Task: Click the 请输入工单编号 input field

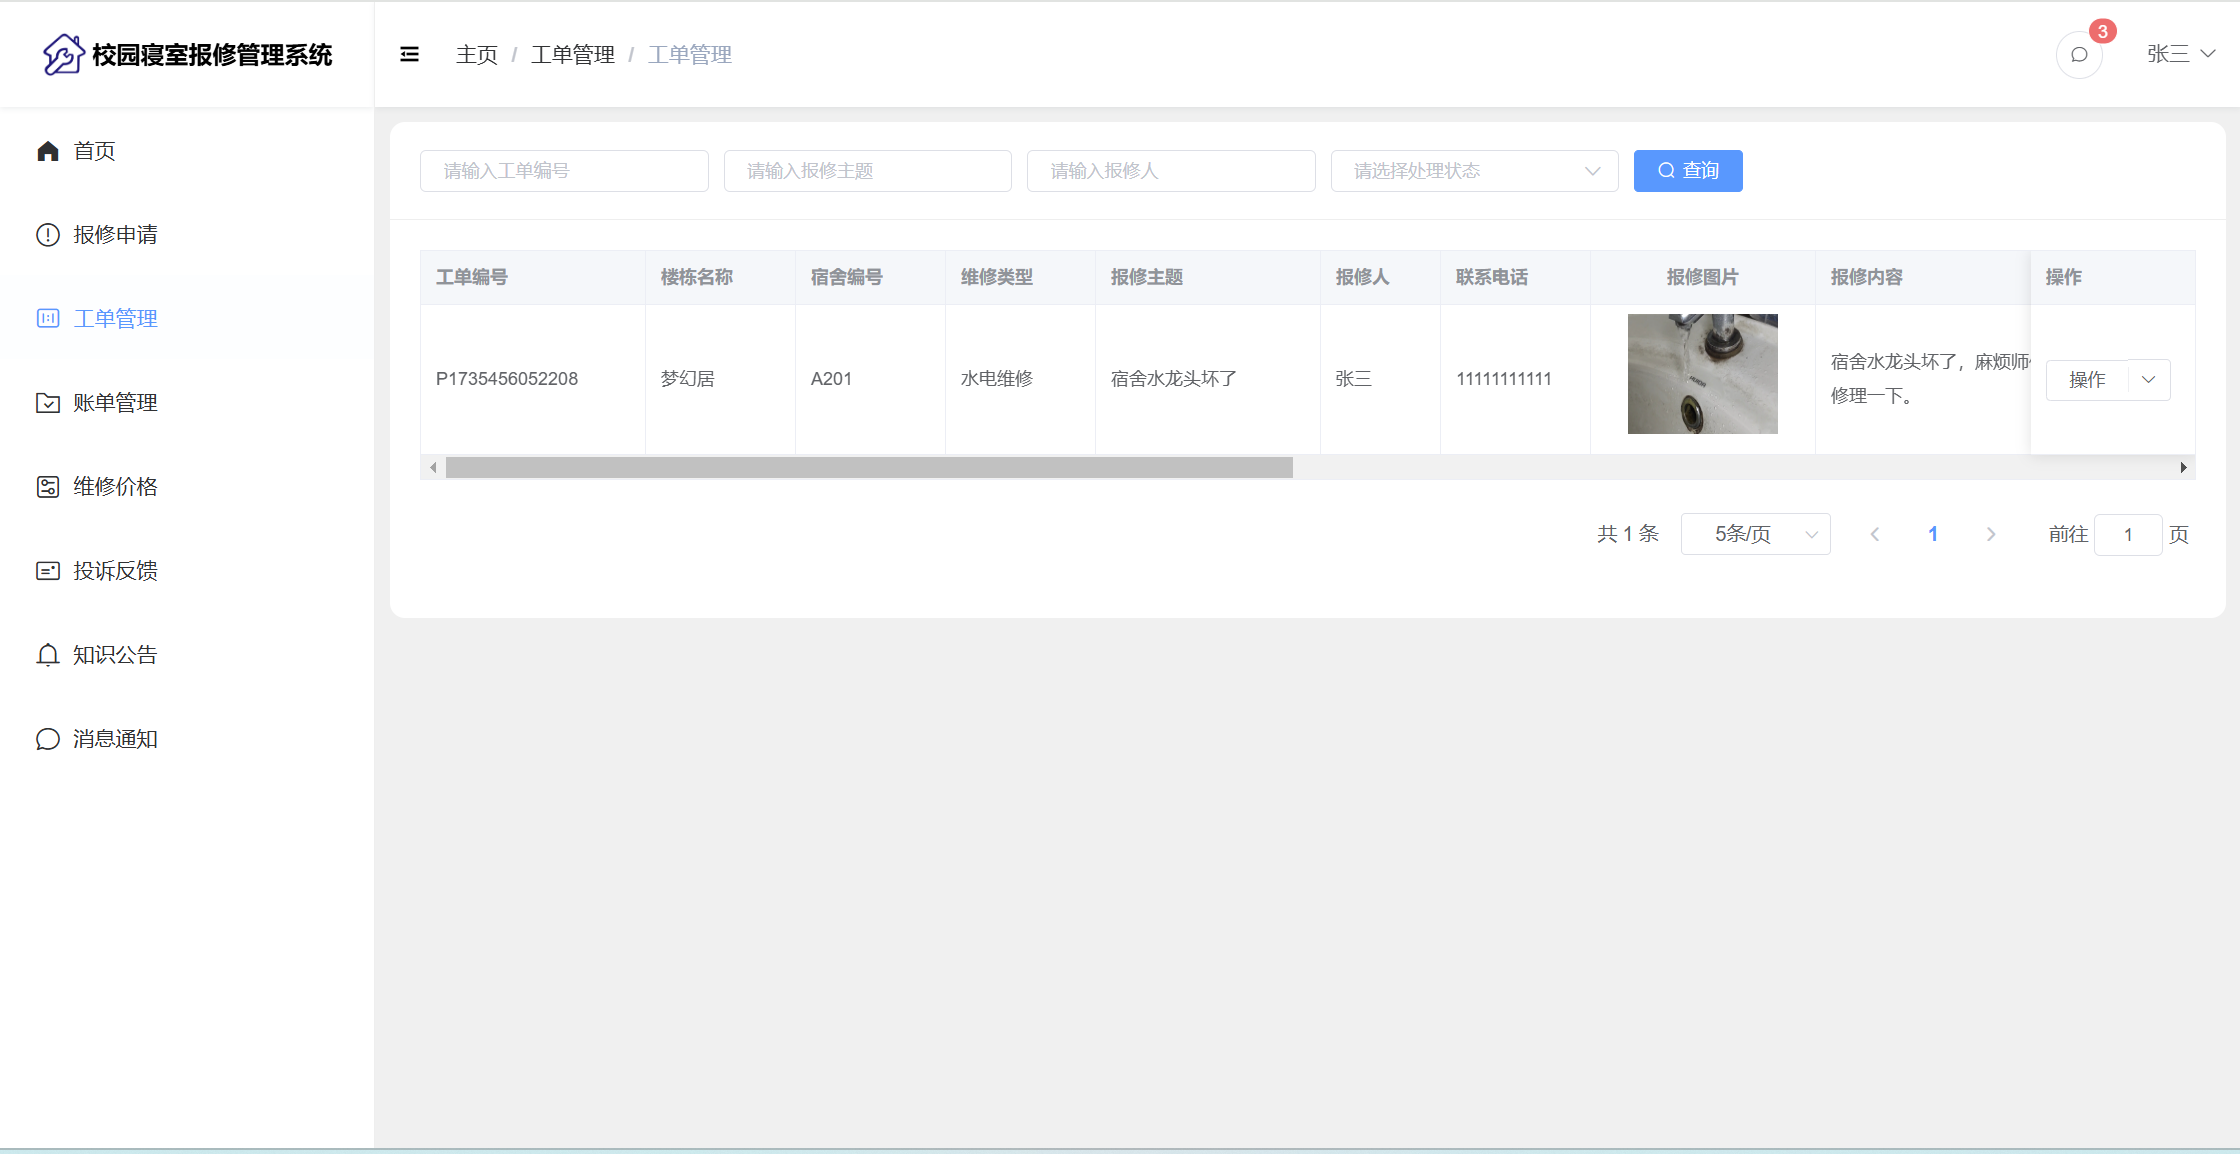Action: coord(564,171)
